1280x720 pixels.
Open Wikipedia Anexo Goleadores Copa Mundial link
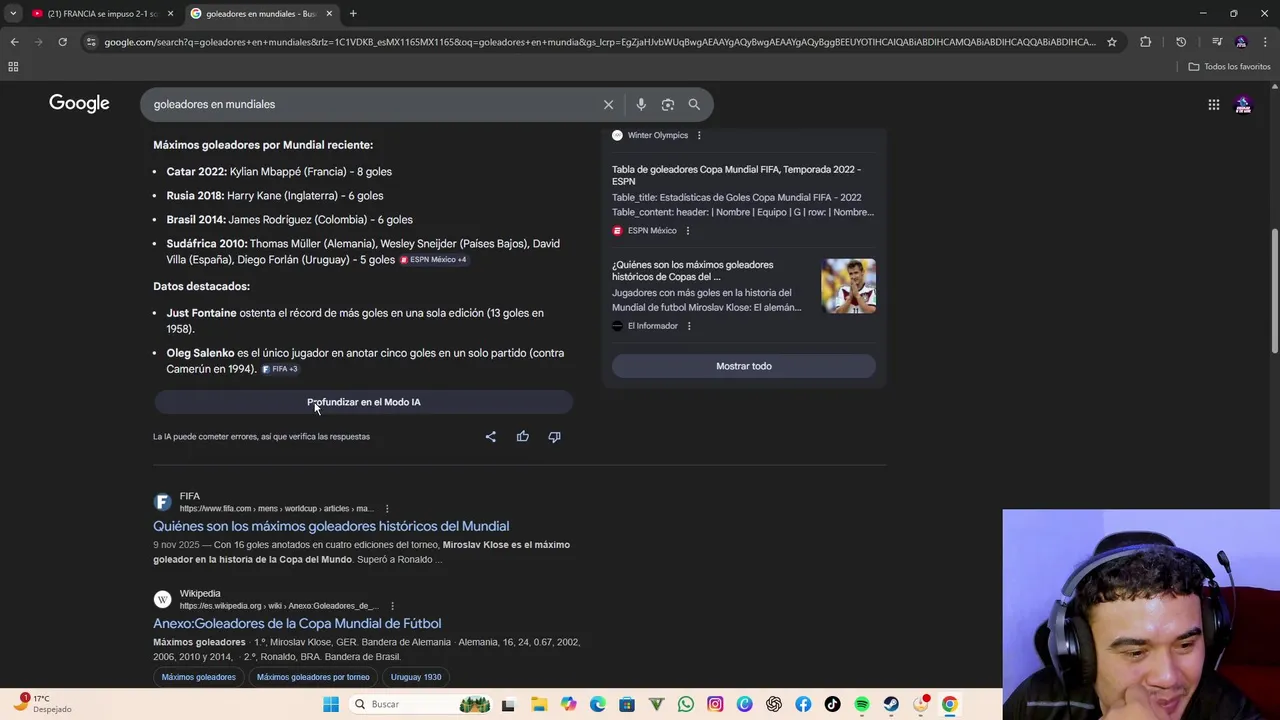tap(297, 623)
